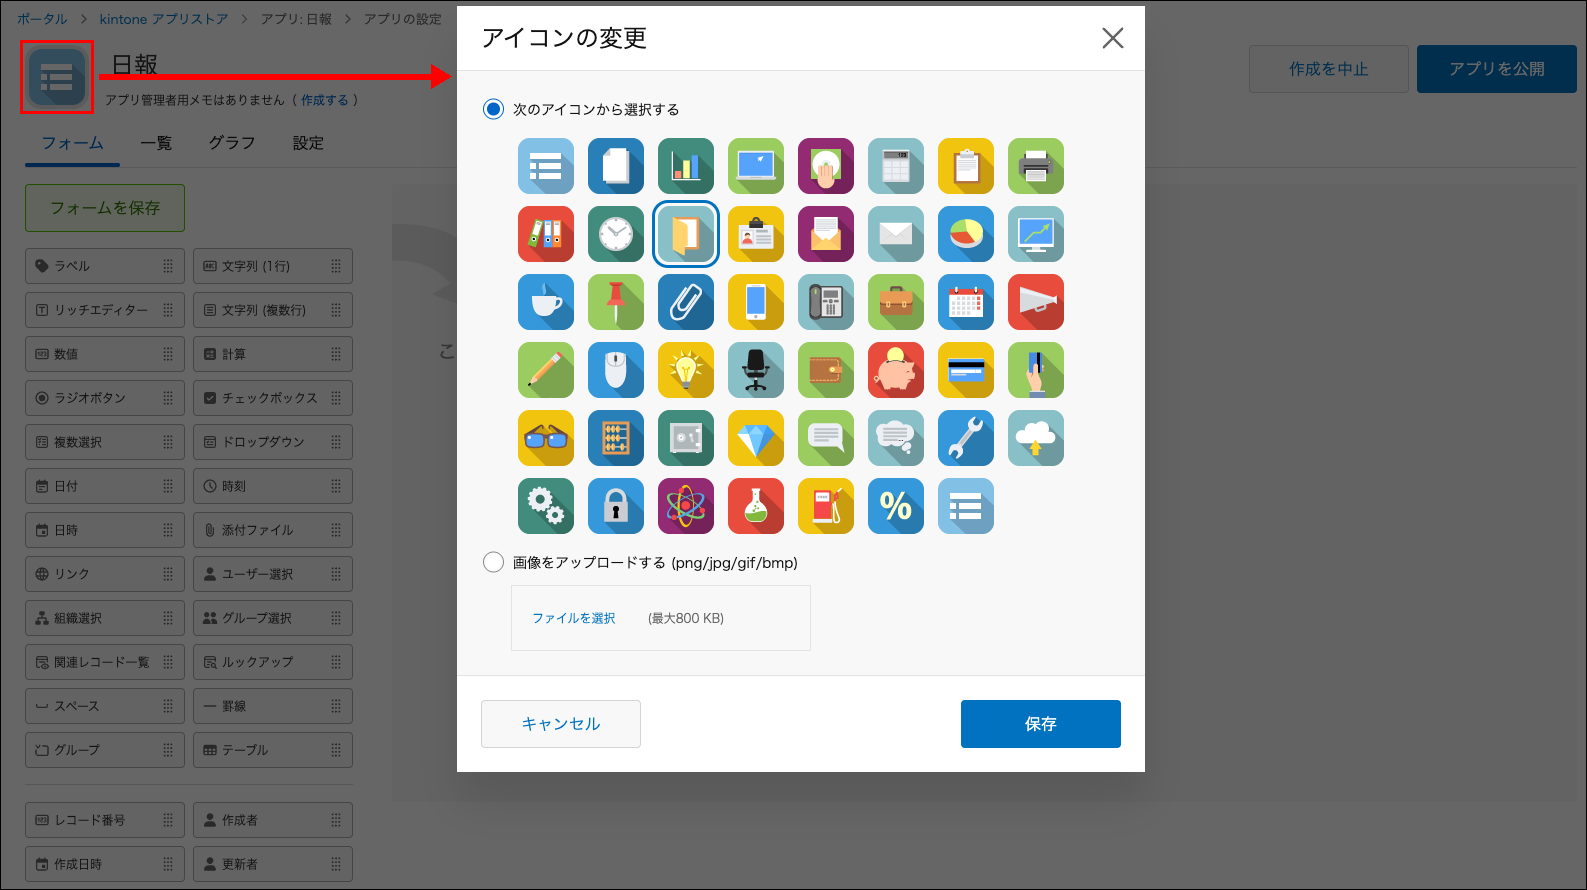Pick the coffee cup icon

(546, 302)
